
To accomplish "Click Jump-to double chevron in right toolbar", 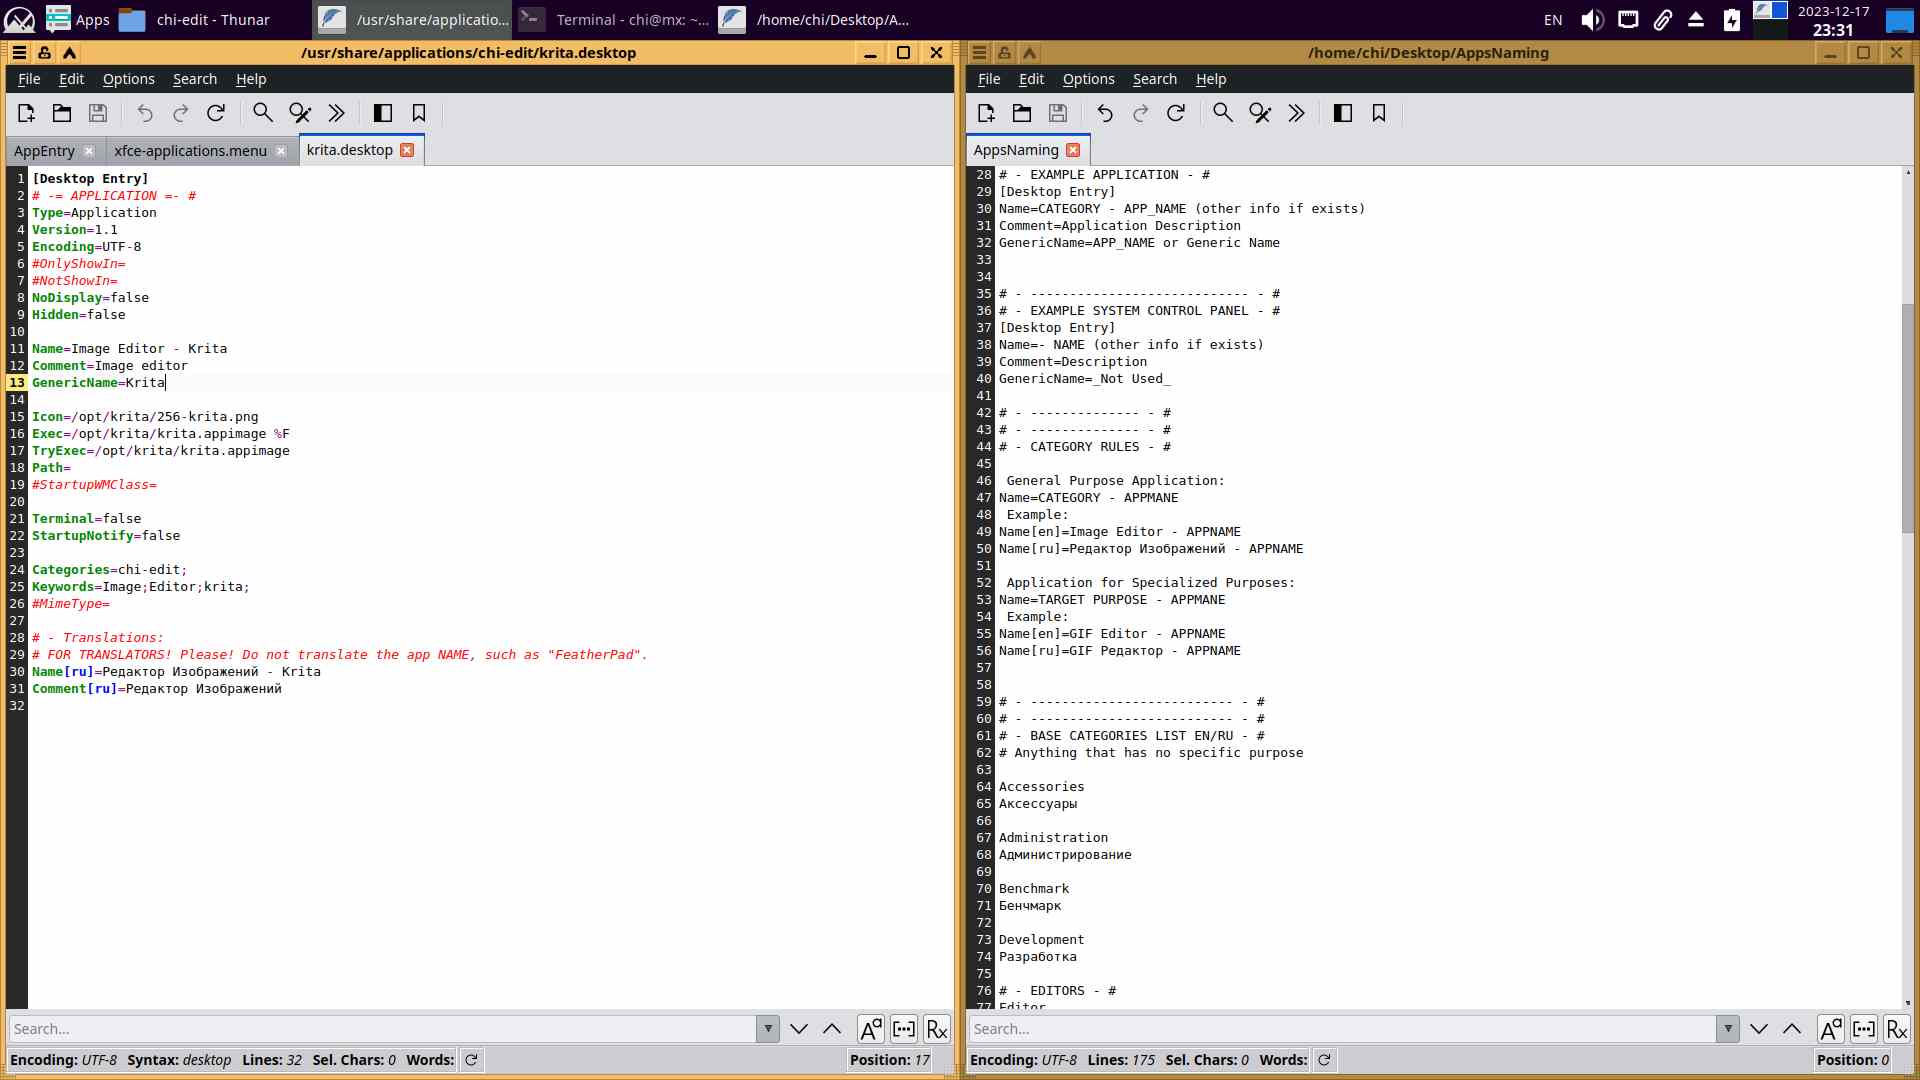I will tap(1297, 113).
